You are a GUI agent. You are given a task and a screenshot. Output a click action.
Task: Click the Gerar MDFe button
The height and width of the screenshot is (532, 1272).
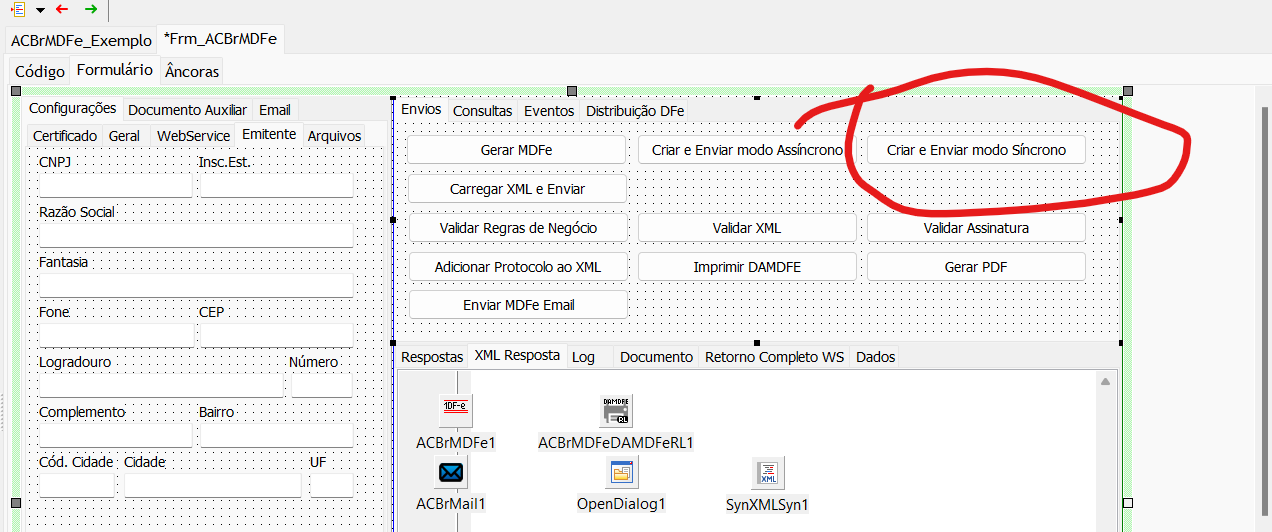517,150
